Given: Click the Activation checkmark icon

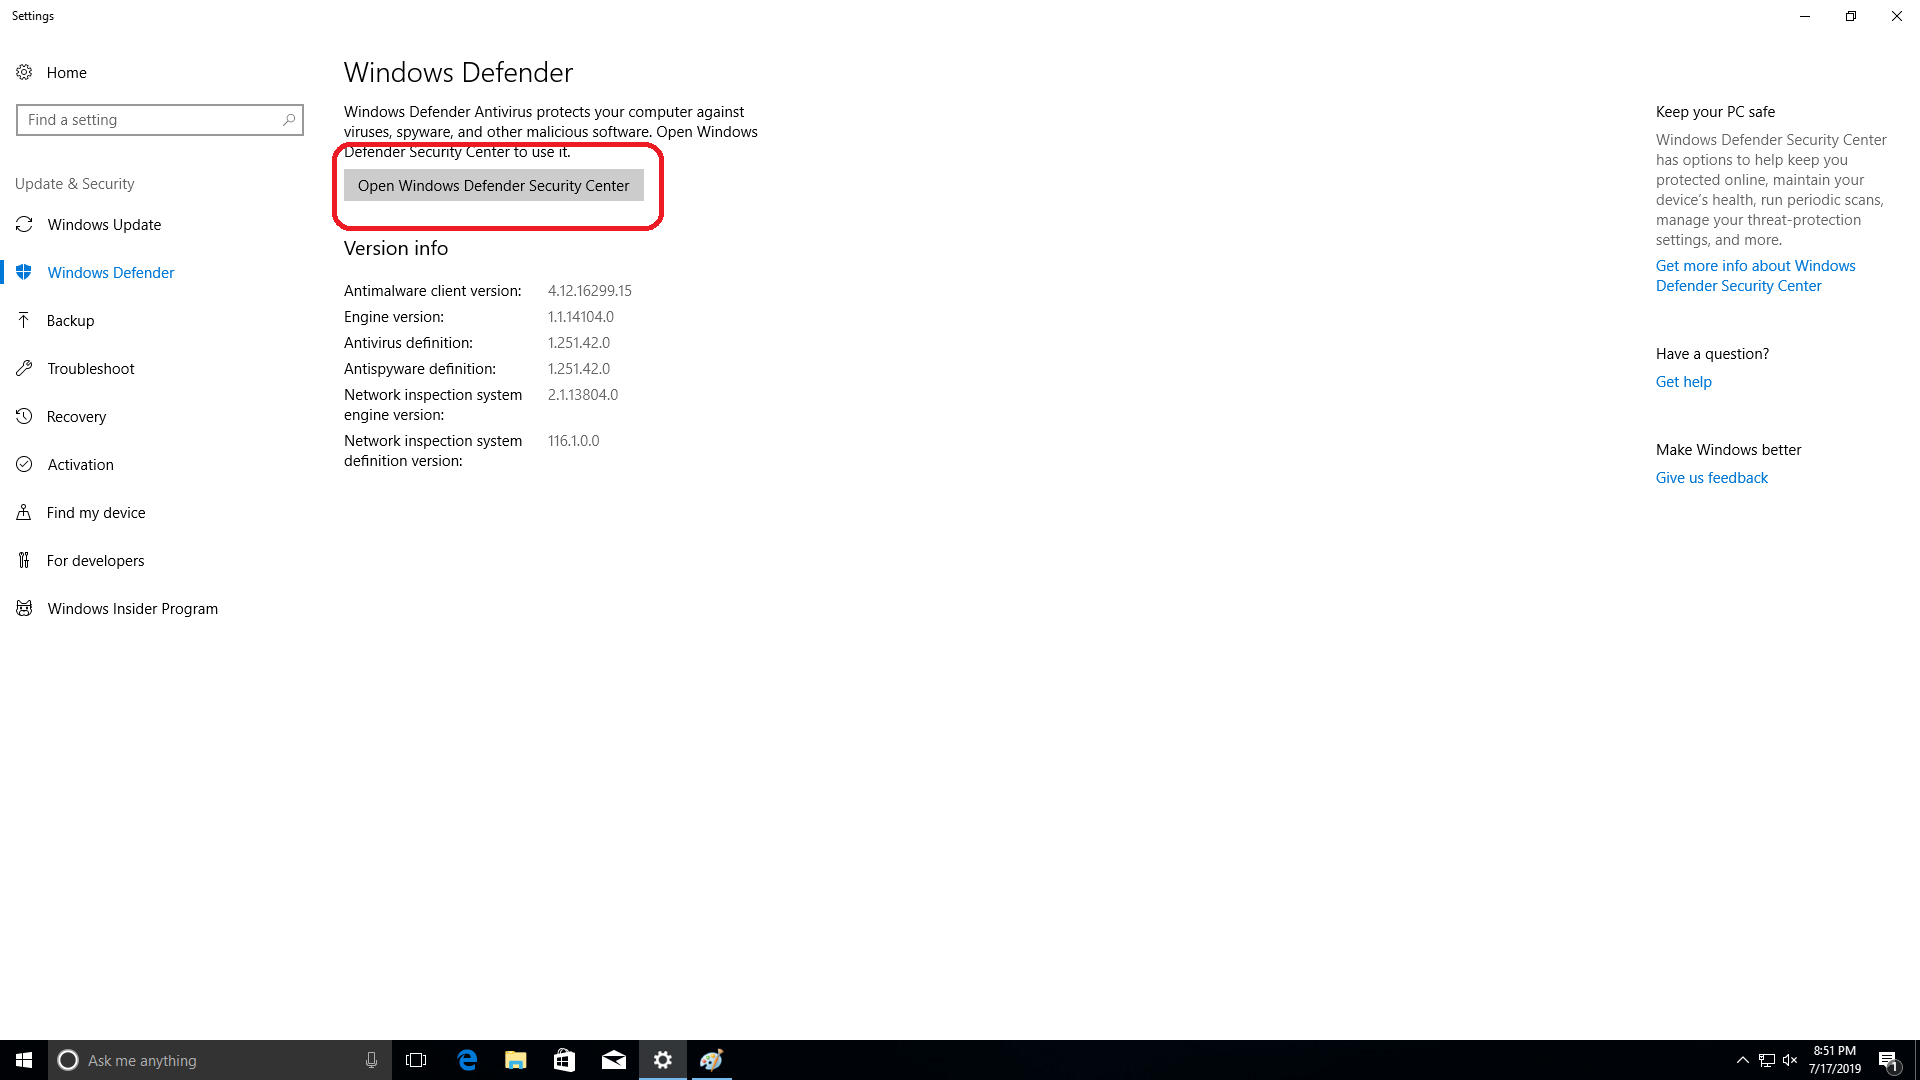Looking at the screenshot, I should (24, 464).
